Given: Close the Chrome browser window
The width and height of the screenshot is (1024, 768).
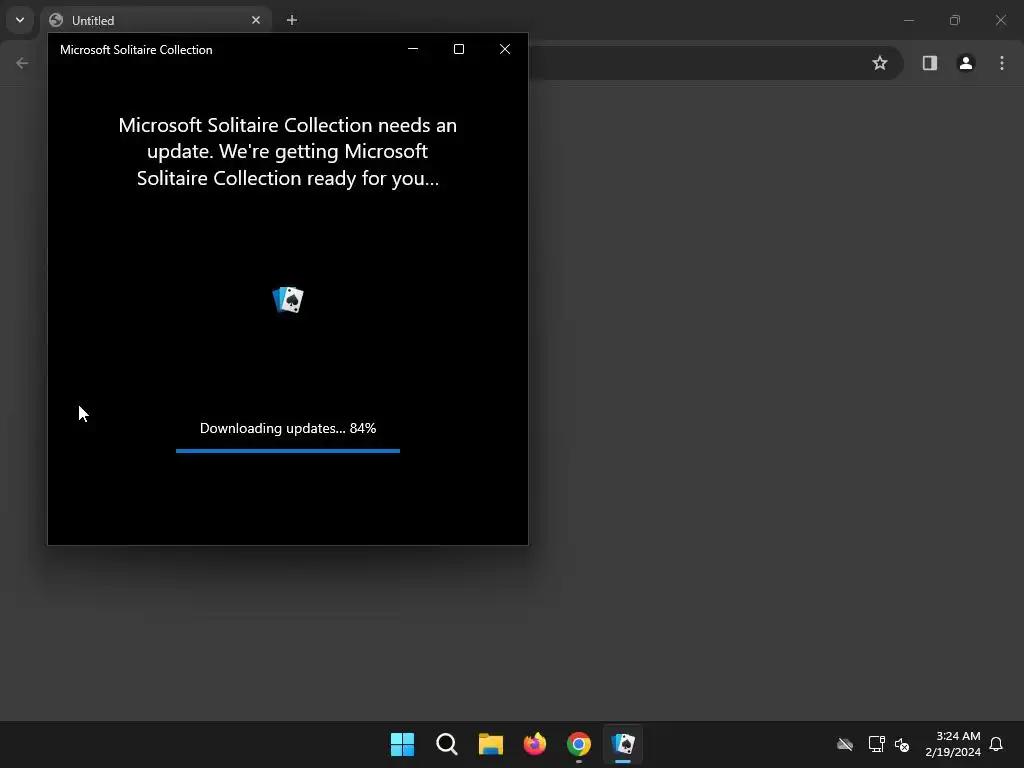Looking at the screenshot, I should point(1000,20).
